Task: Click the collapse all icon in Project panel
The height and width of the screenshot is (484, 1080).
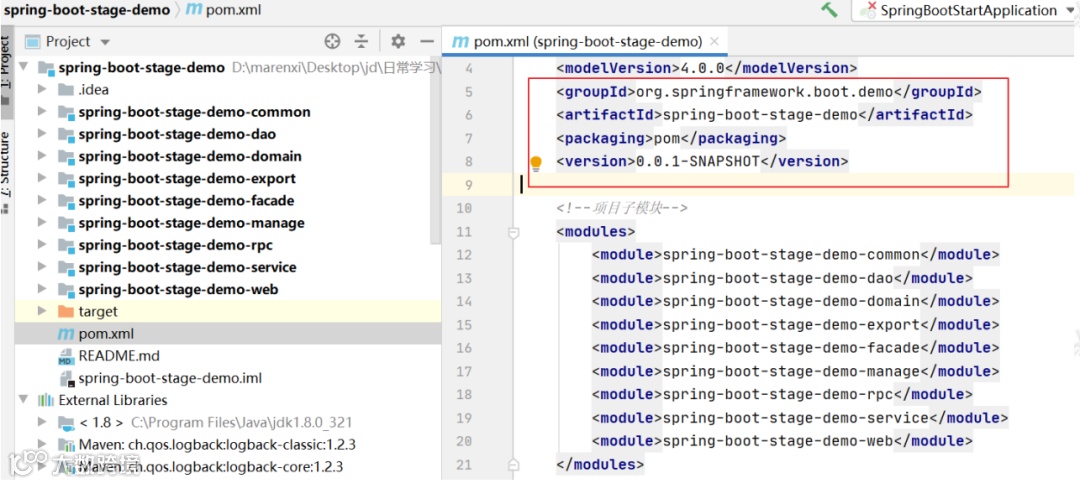Action: (x=362, y=41)
